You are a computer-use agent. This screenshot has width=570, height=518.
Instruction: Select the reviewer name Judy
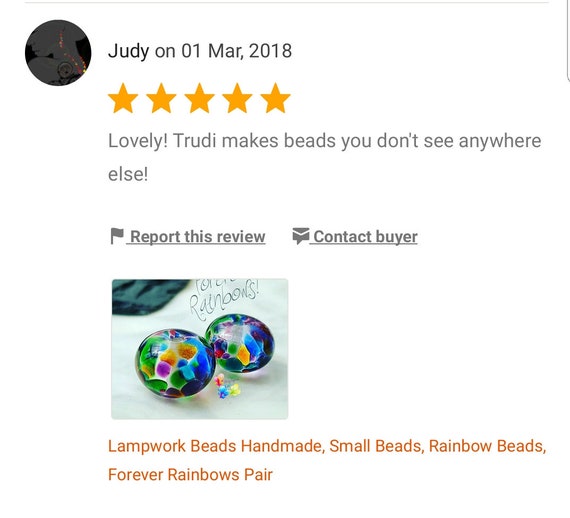click(128, 51)
